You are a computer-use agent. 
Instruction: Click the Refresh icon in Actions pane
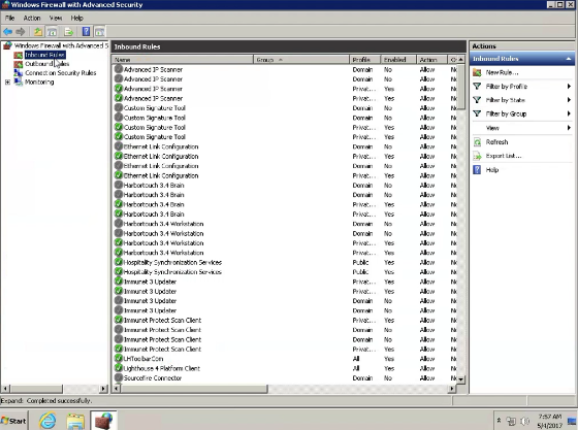477,142
